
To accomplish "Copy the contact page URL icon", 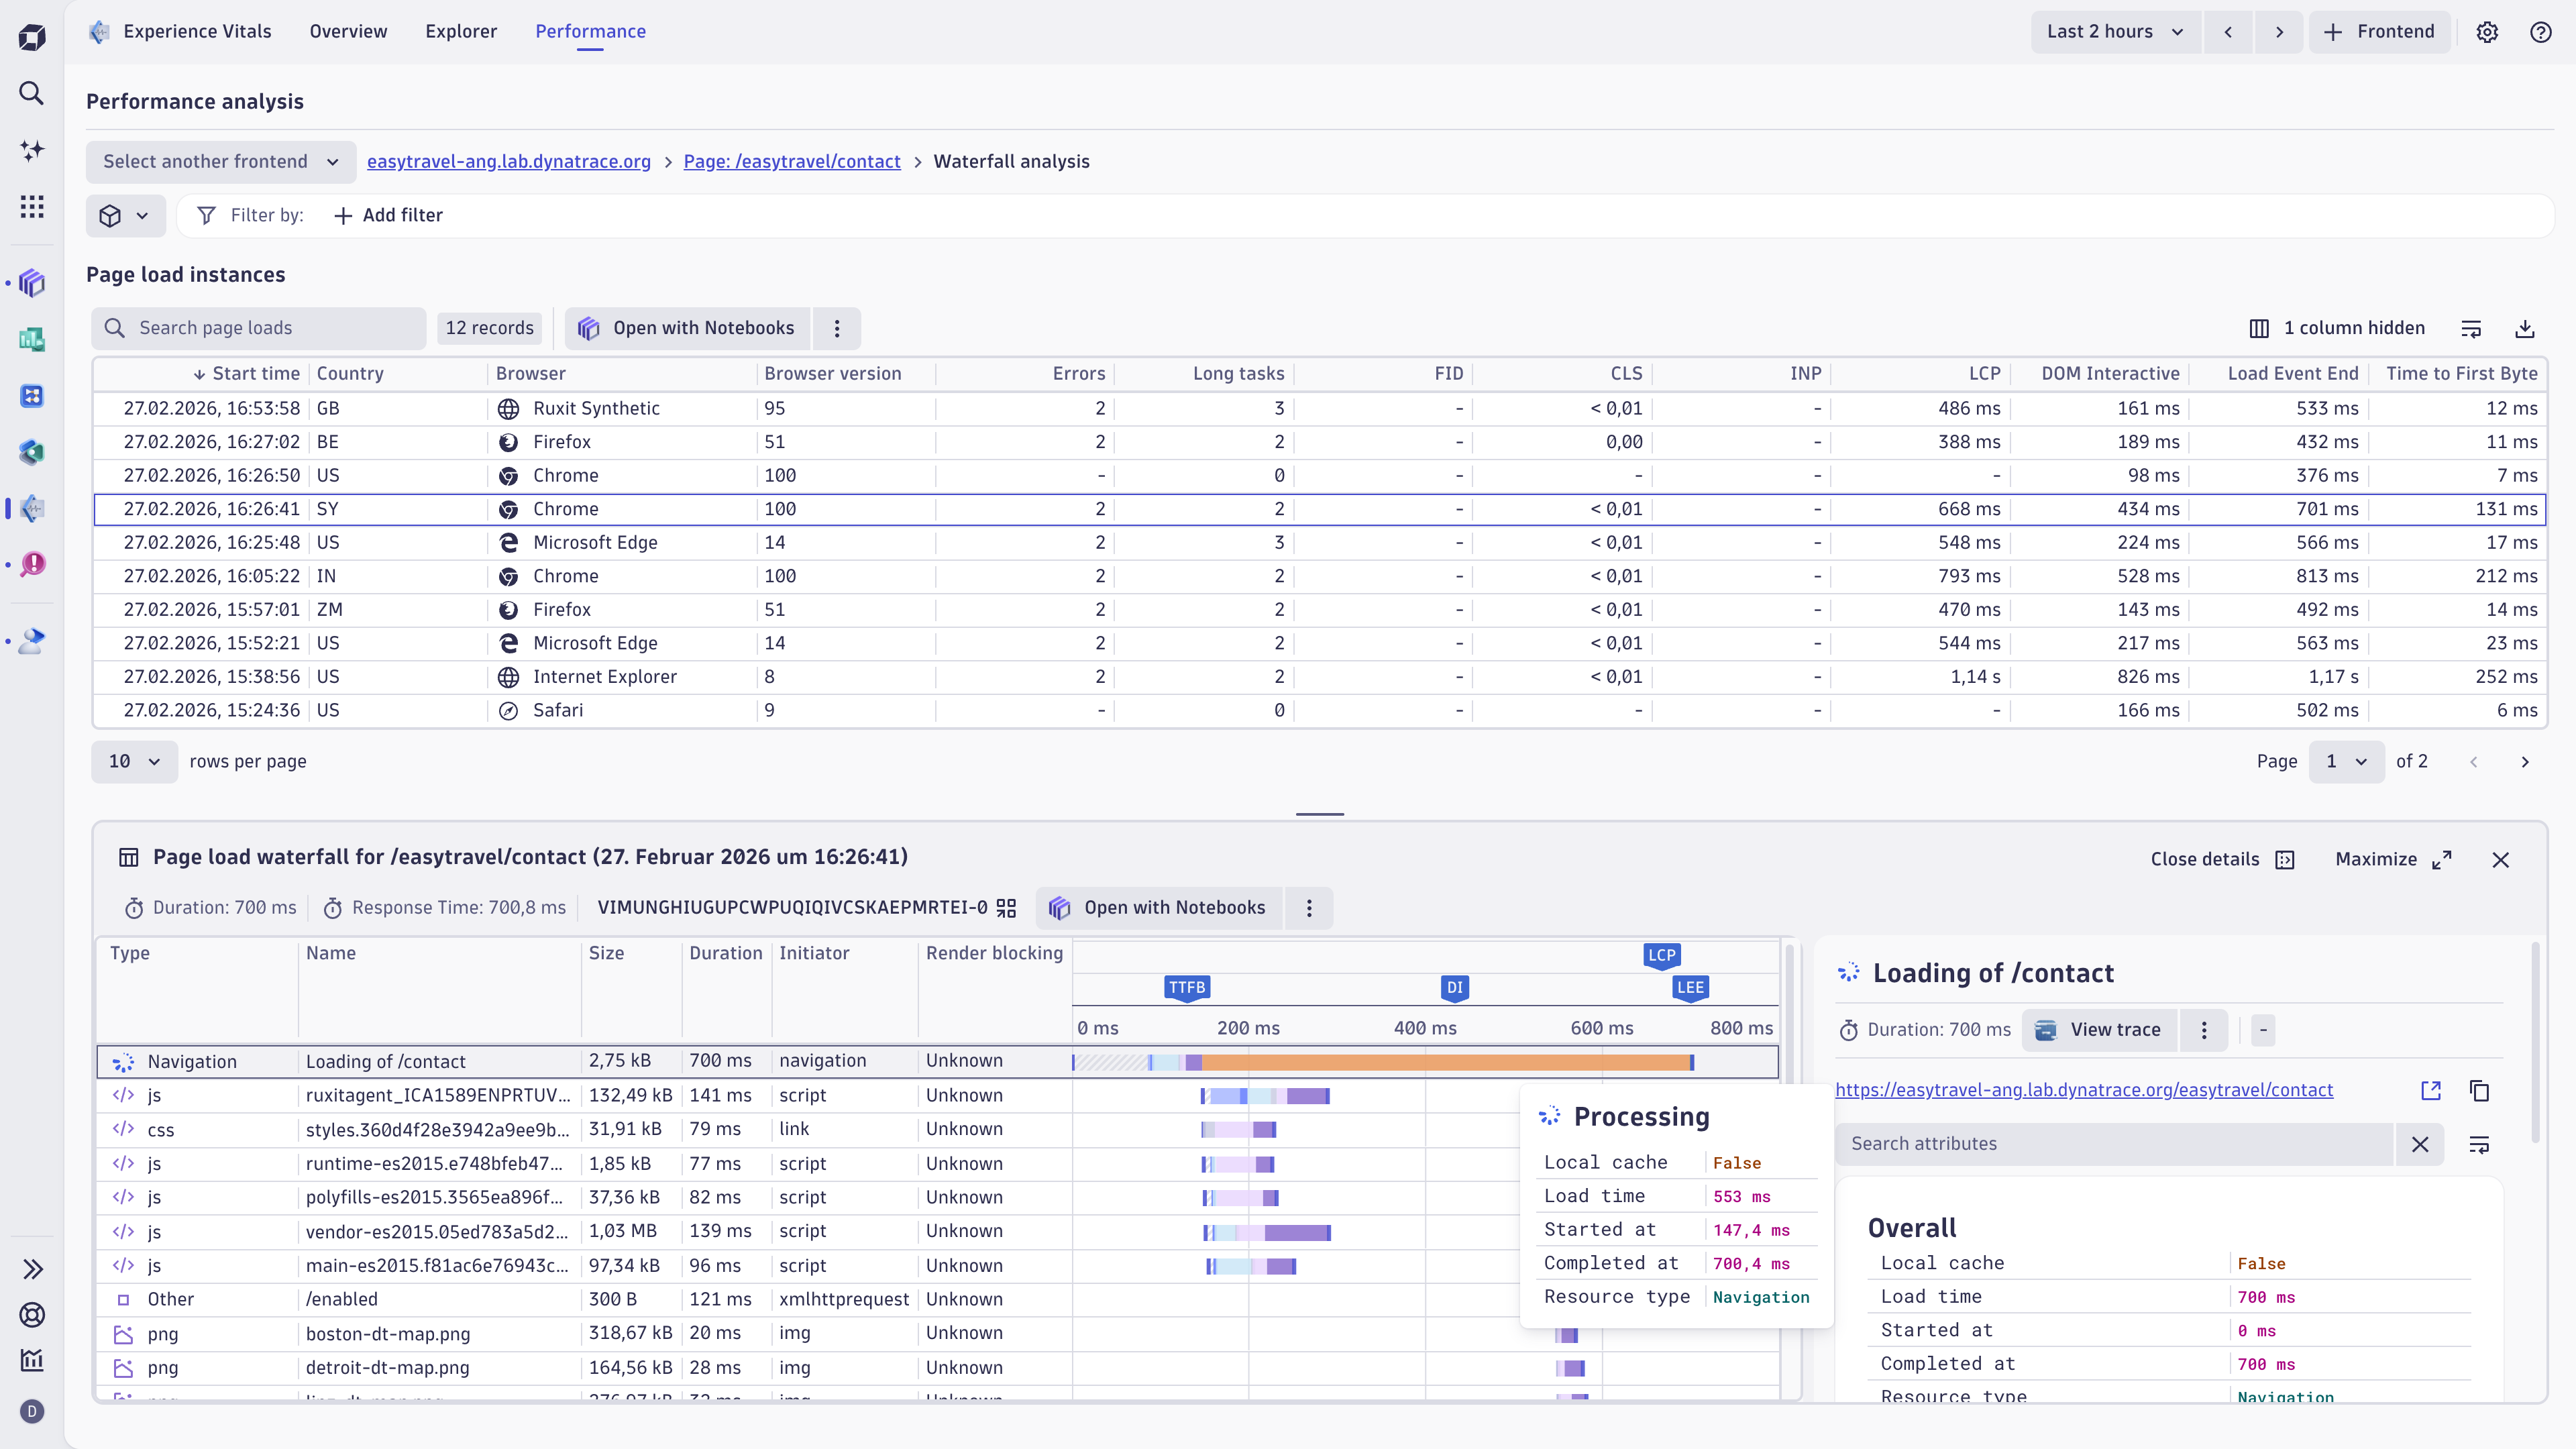I will [2479, 1090].
